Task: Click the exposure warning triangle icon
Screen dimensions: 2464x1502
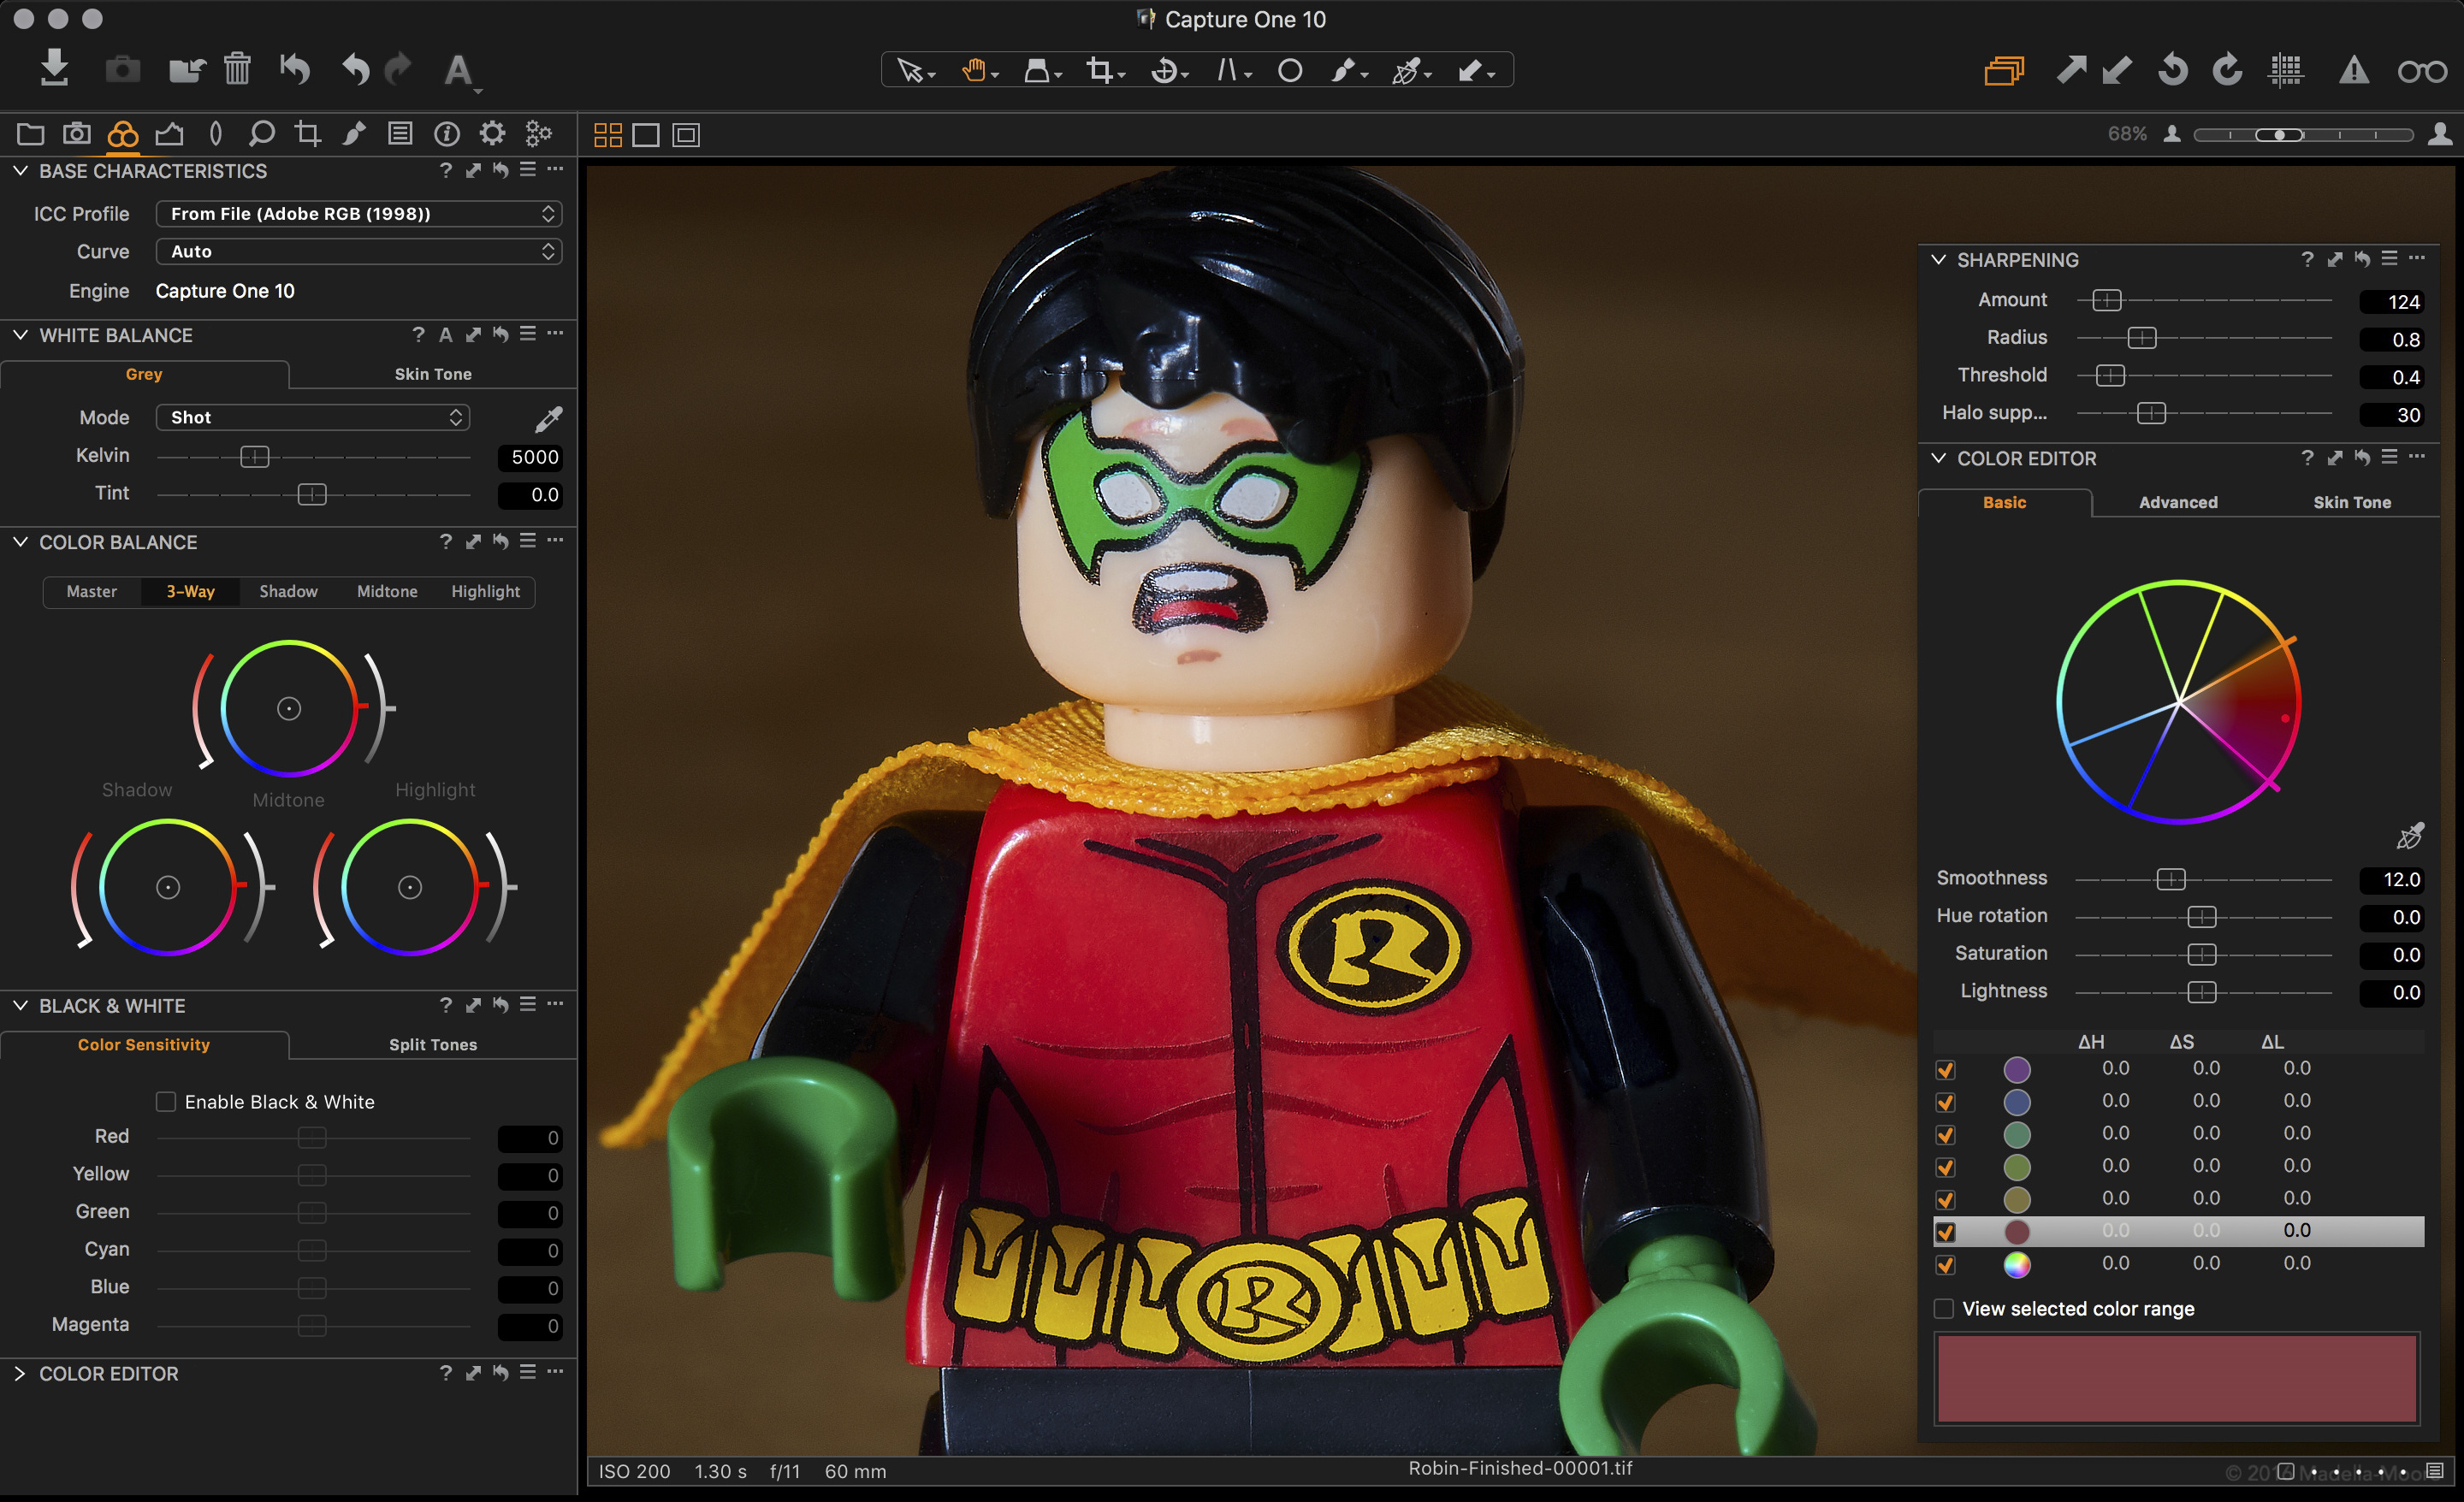Action: click(x=2354, y=70)
